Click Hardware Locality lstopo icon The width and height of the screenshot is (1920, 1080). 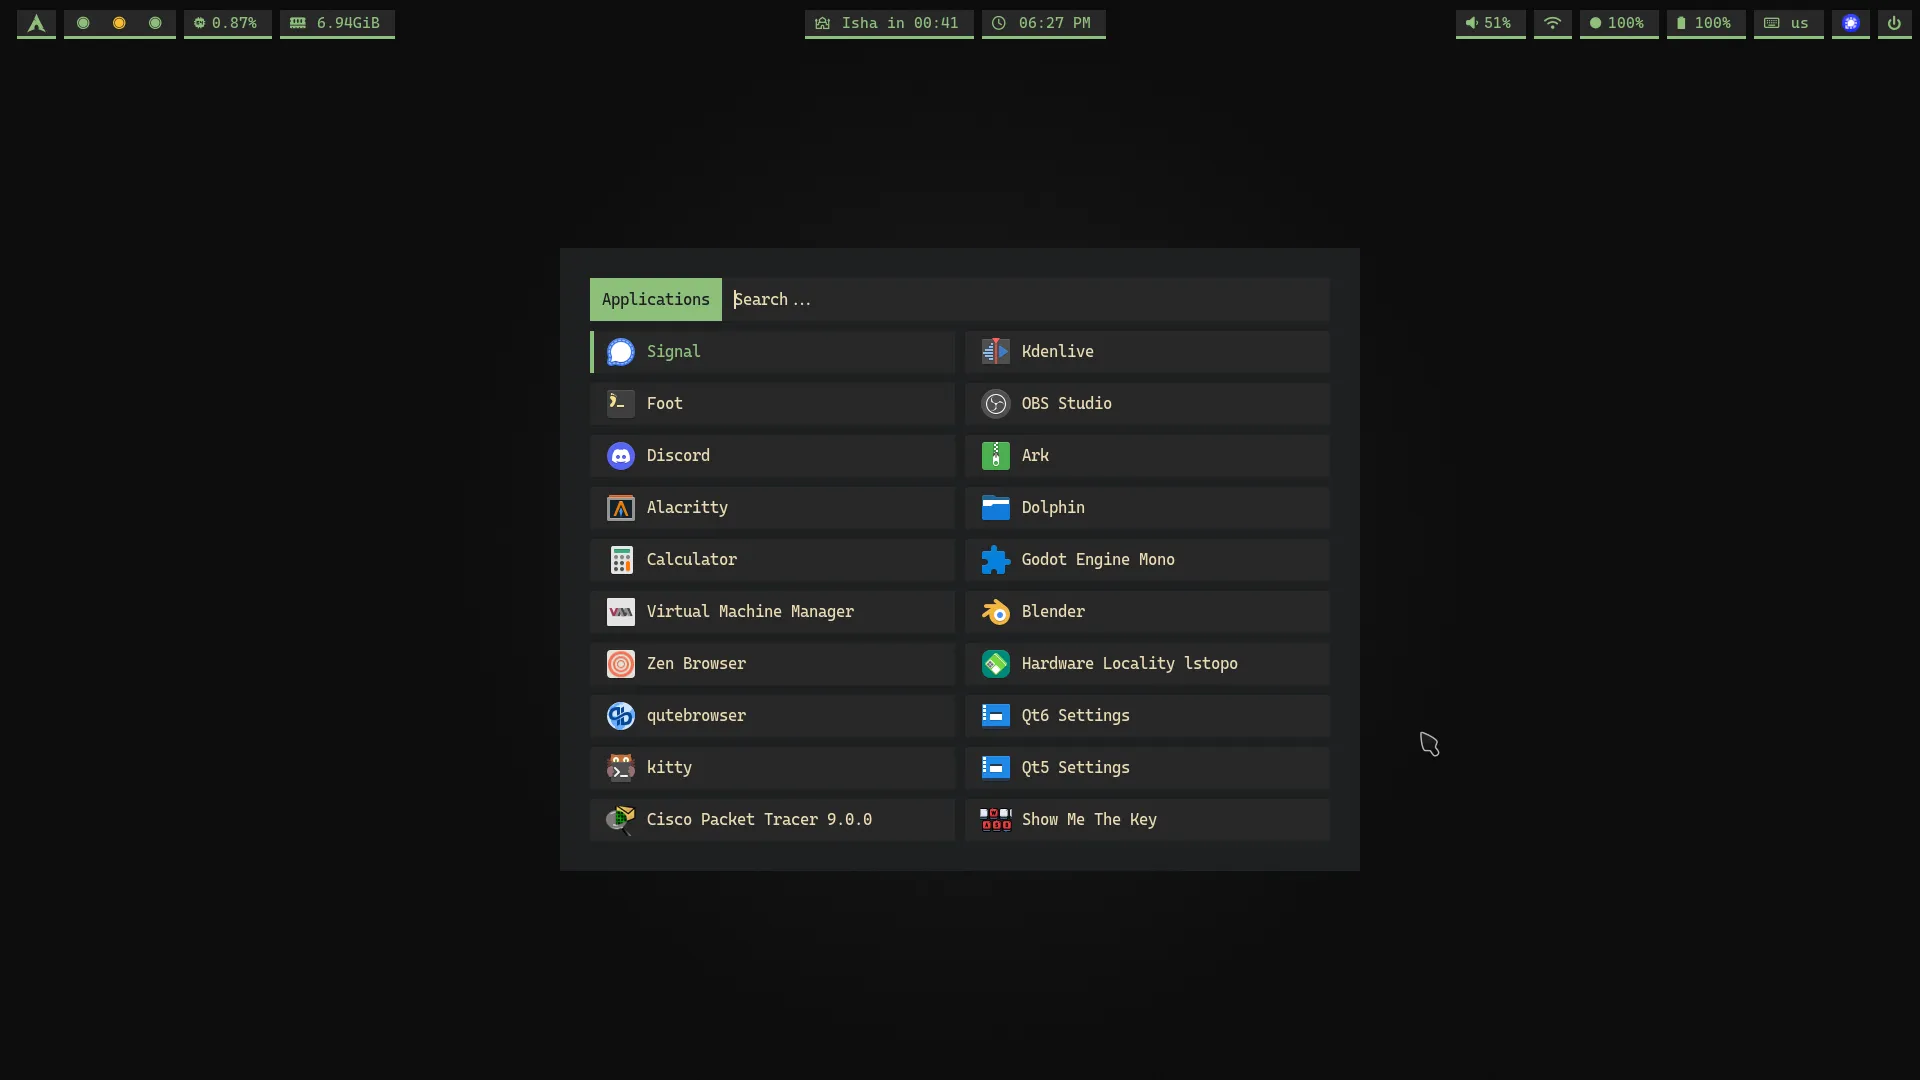[x=996, y=664]
